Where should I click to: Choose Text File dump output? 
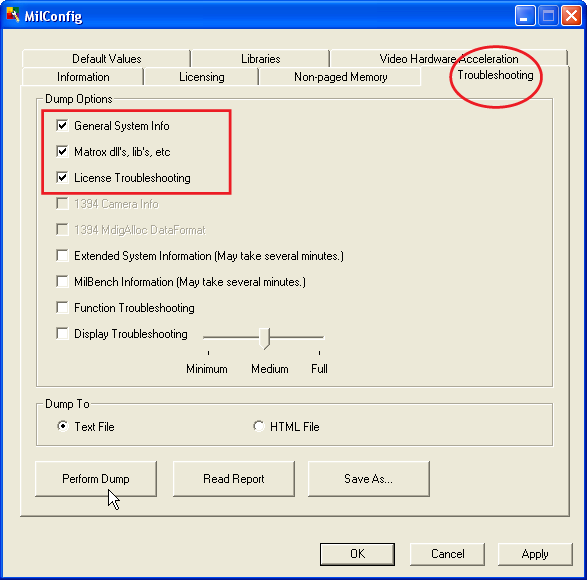(63, 426)
